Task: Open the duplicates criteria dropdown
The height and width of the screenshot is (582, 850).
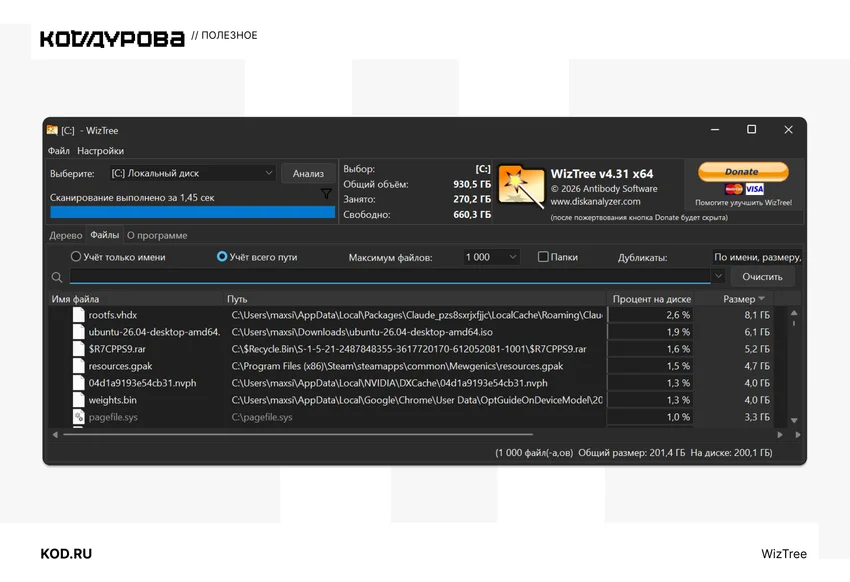Action: click(757, 257)
